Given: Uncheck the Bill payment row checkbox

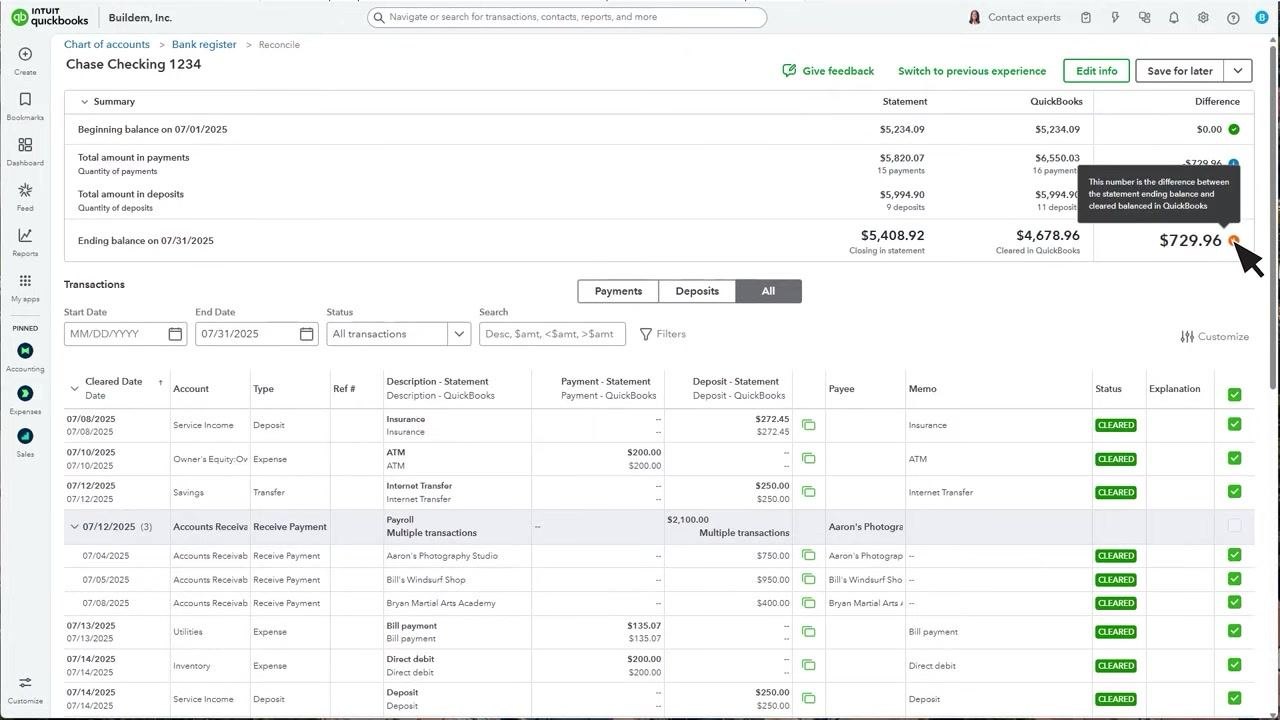Looking at the screenshot, I should [x=1234, y=631].
